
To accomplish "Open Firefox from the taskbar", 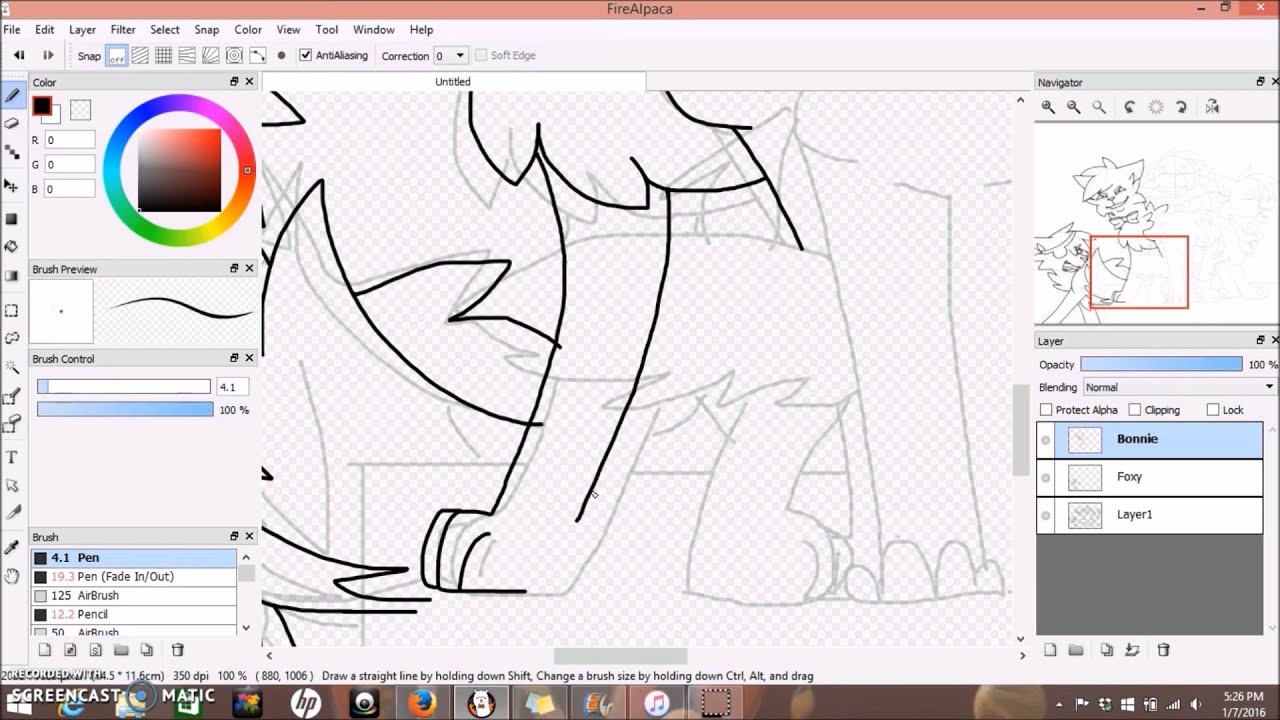I will 422,703.
